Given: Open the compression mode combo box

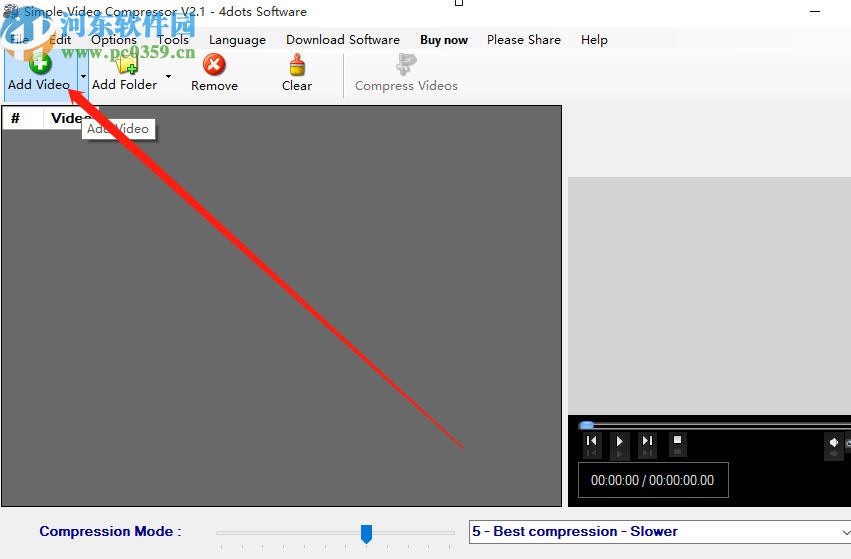Looking at the screenshot, I should (x=660, y=532).
